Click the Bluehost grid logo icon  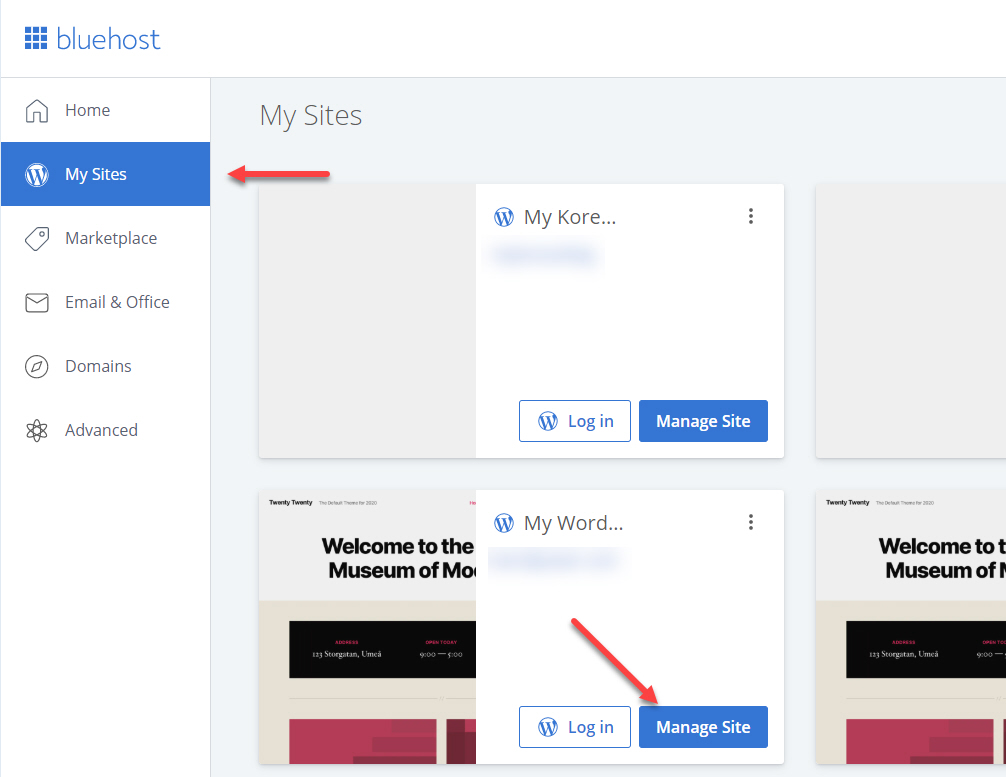36,38
